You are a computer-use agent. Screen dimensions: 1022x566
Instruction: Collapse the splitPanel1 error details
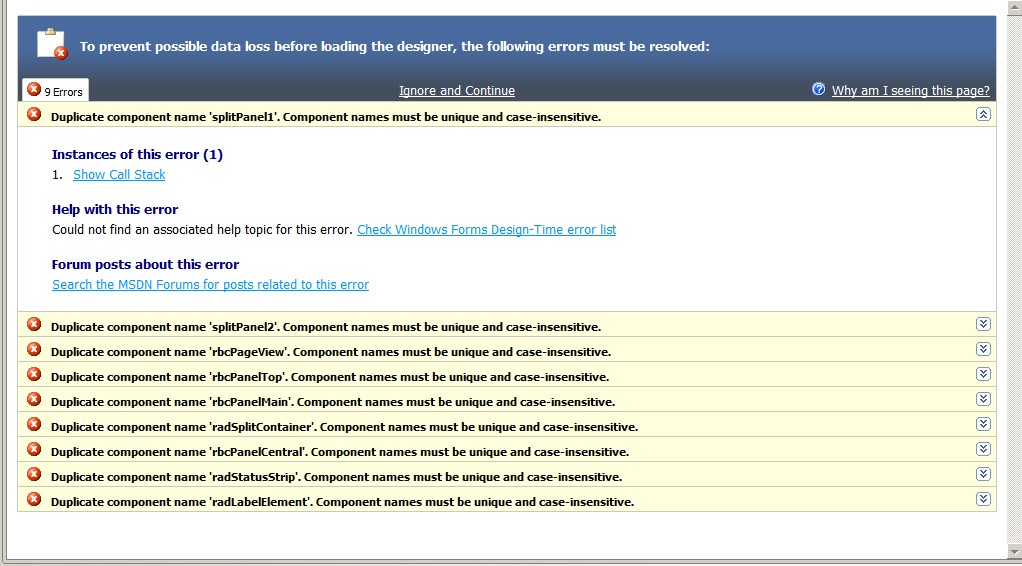coord(983,115)
